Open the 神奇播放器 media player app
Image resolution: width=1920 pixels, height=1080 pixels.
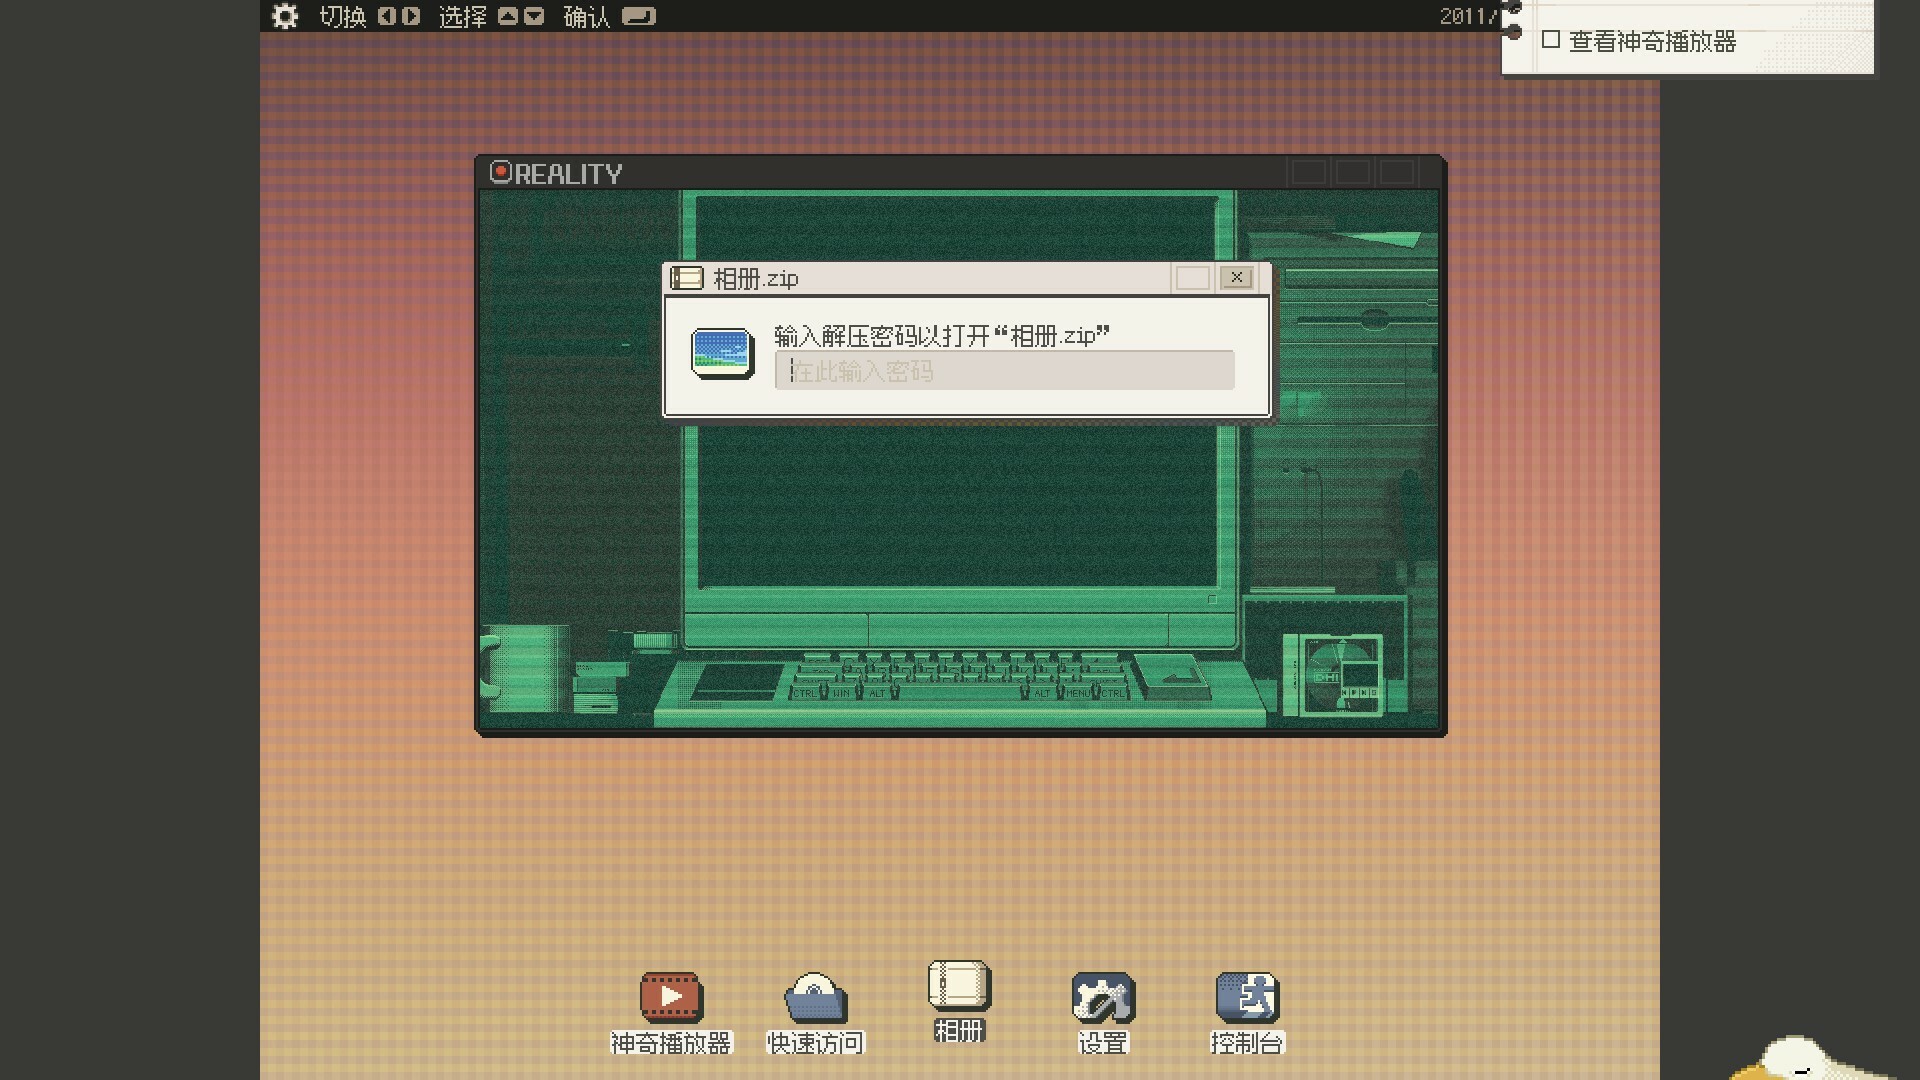tap(671, 998)
